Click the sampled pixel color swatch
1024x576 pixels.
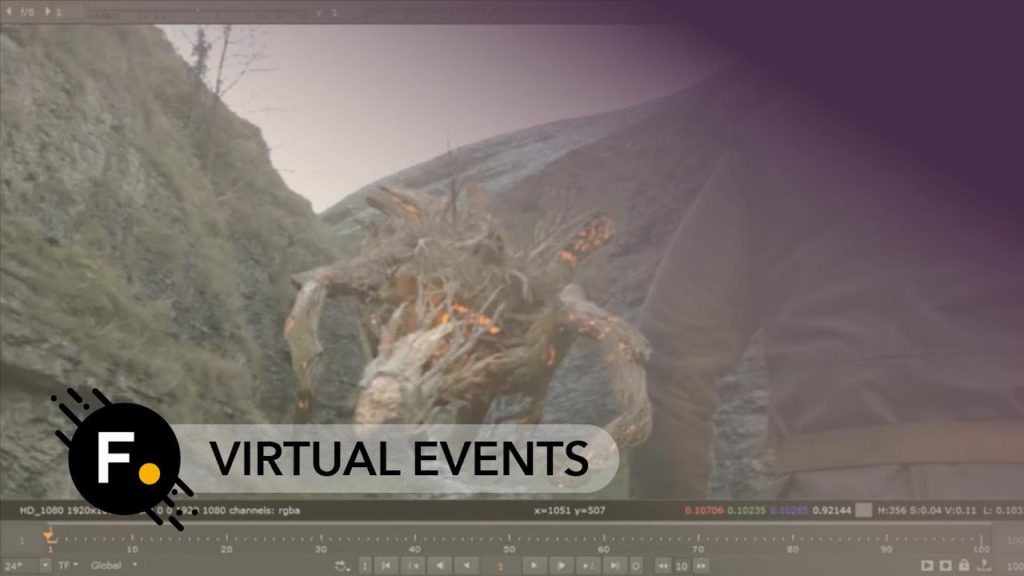point(862,510)
